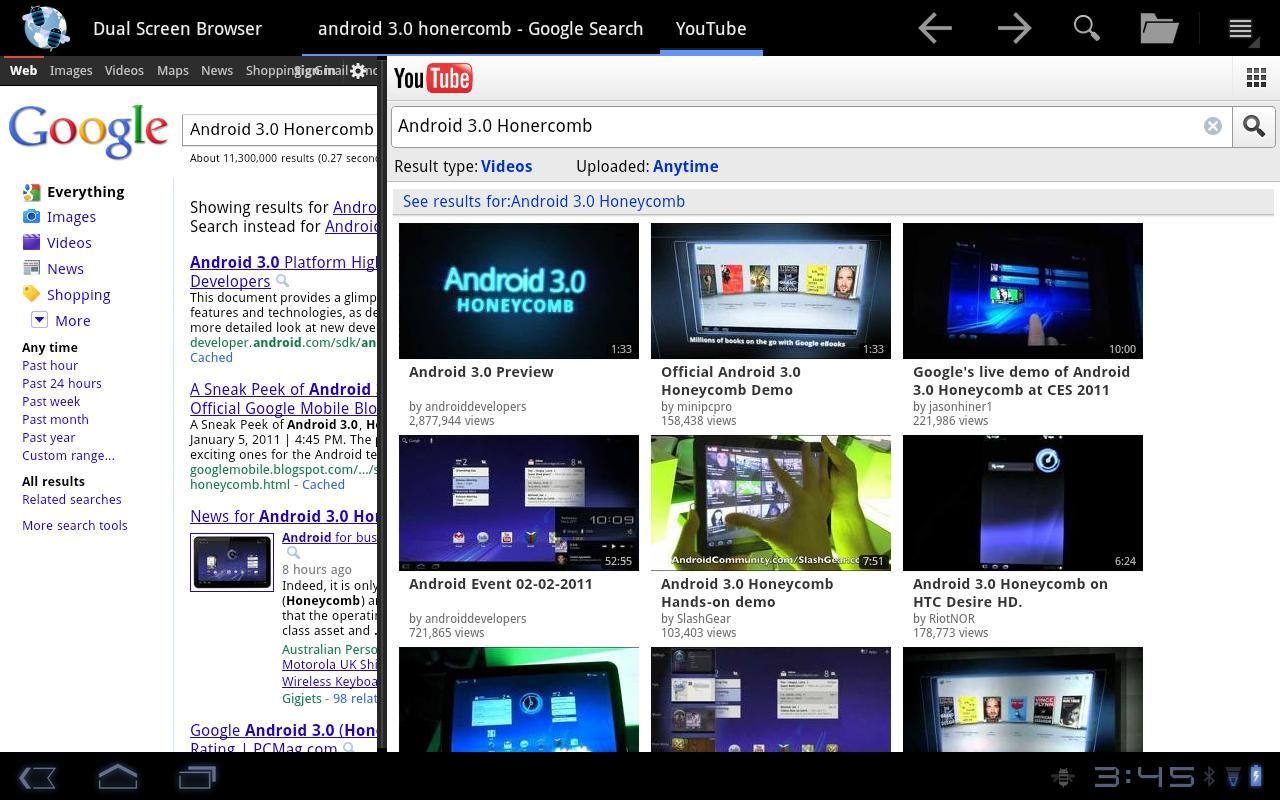Clear the YouTube search field with the x icon
This screenshot has width=1280, height=800.
[x=1213, y=125]
